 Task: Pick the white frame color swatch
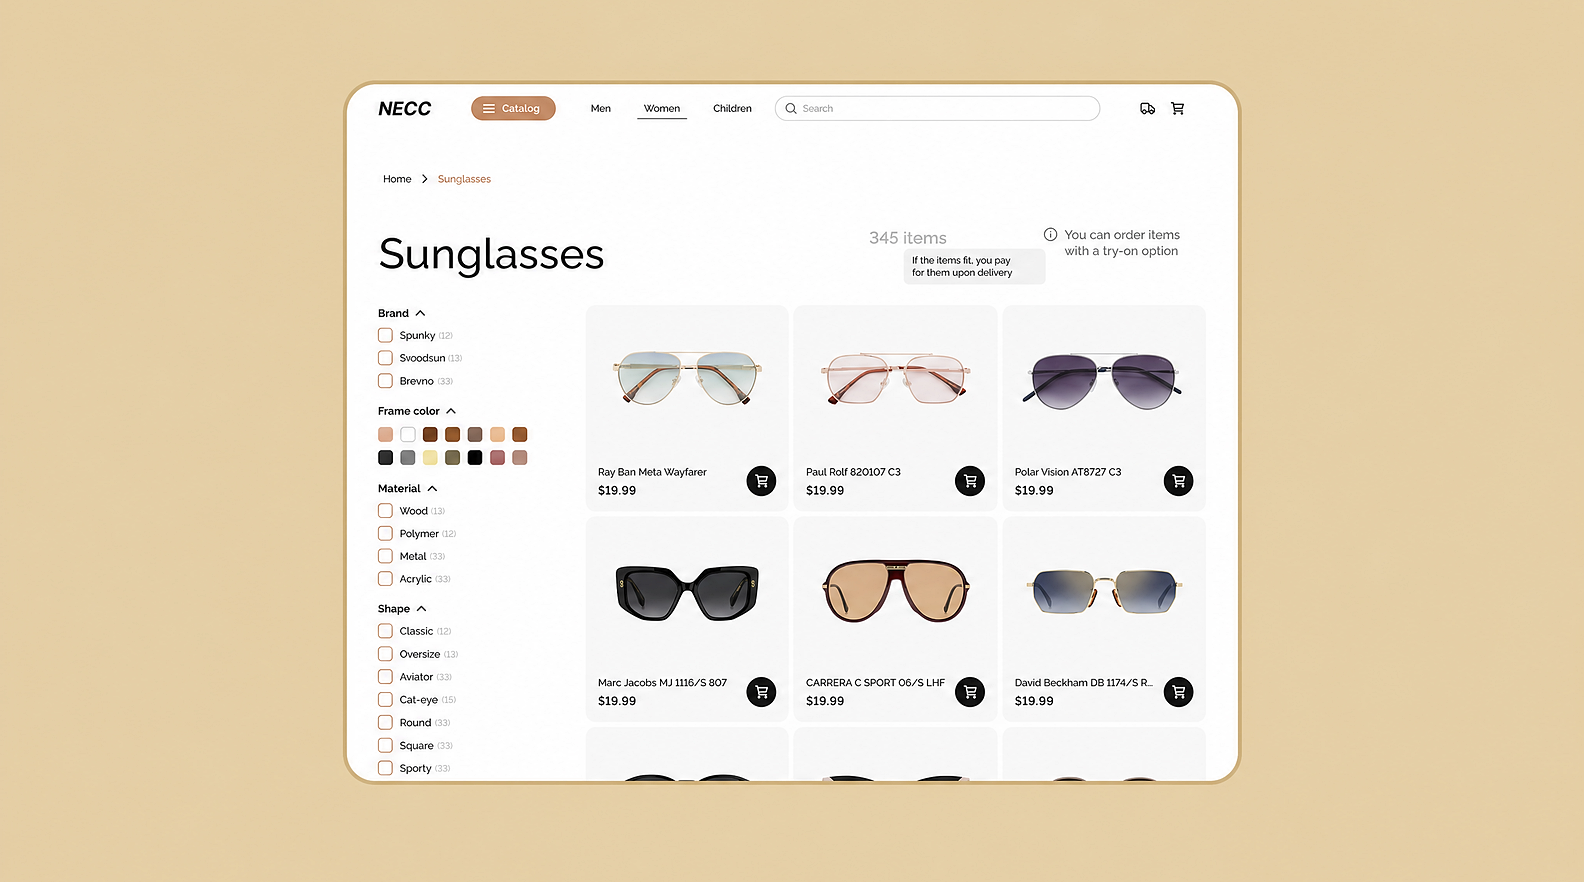click(408, 434)
